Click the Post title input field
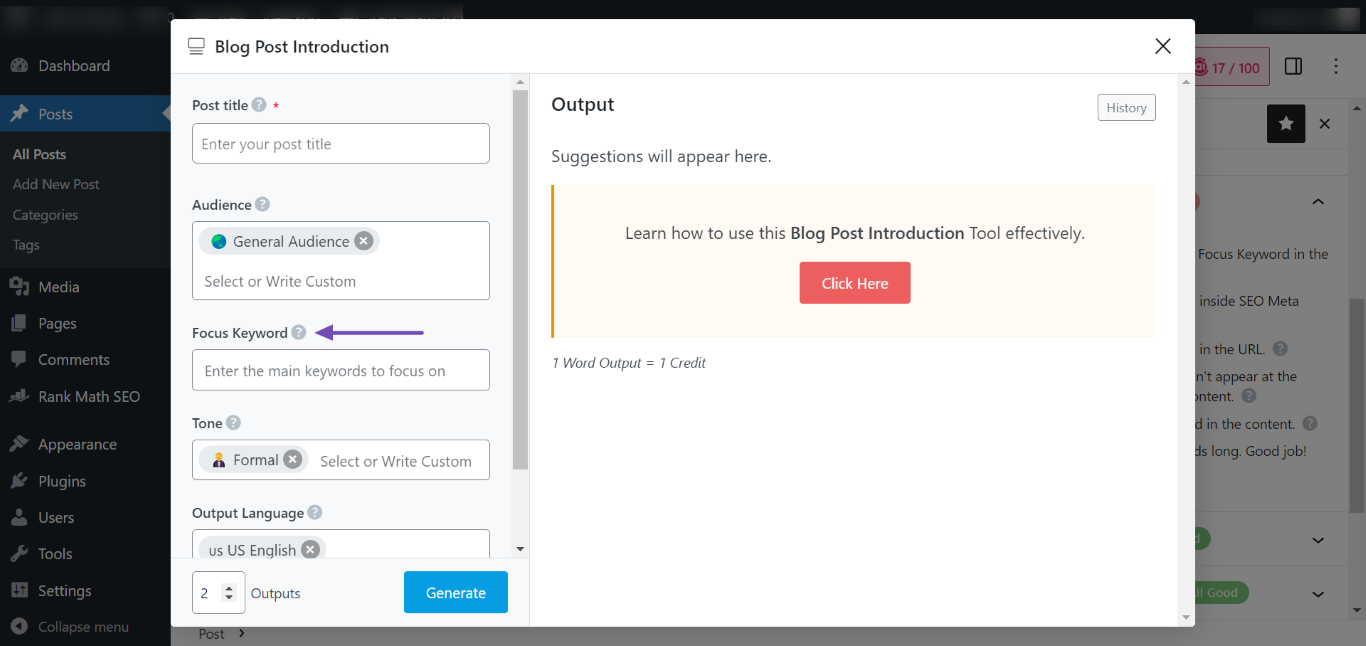 (x=341, y=144)
